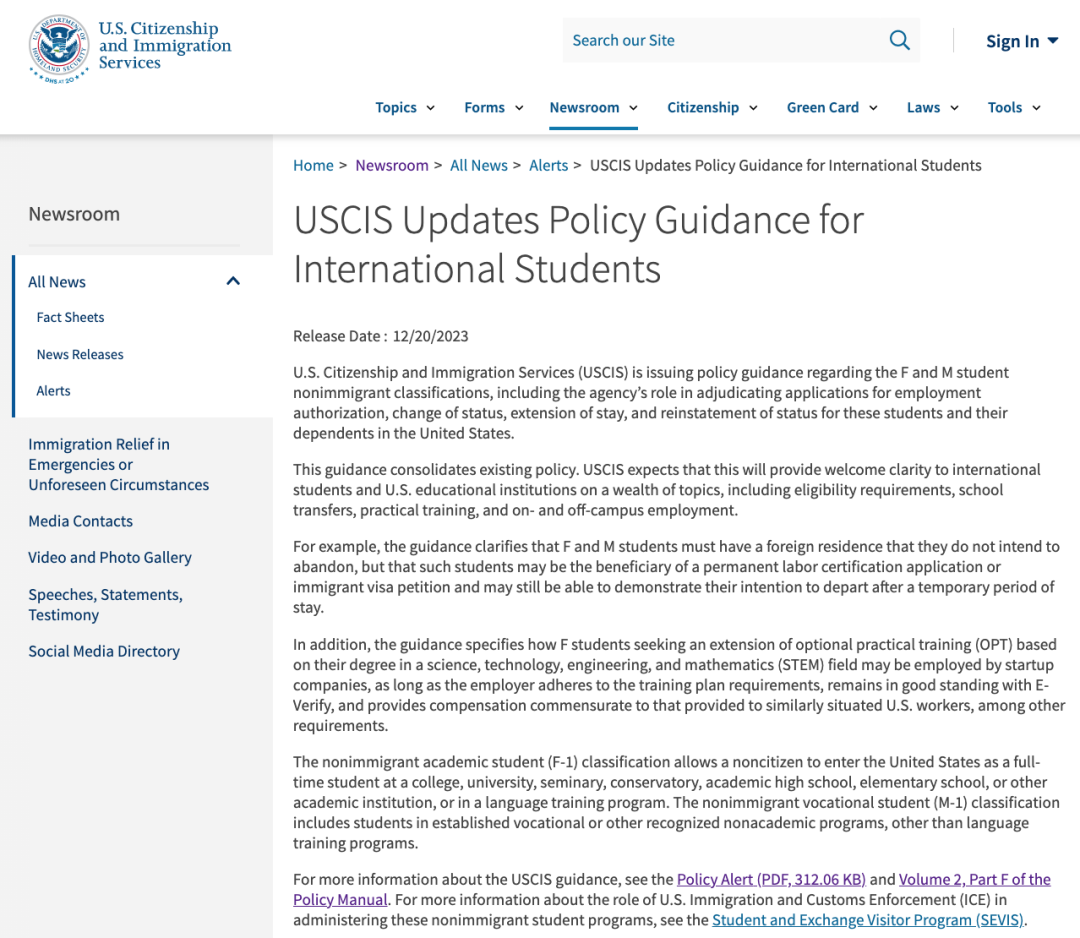Open Immigration Relief in Emergencies link
Image resolution: width=1080 pixels, height=938 pixels.
pos(118,464)
